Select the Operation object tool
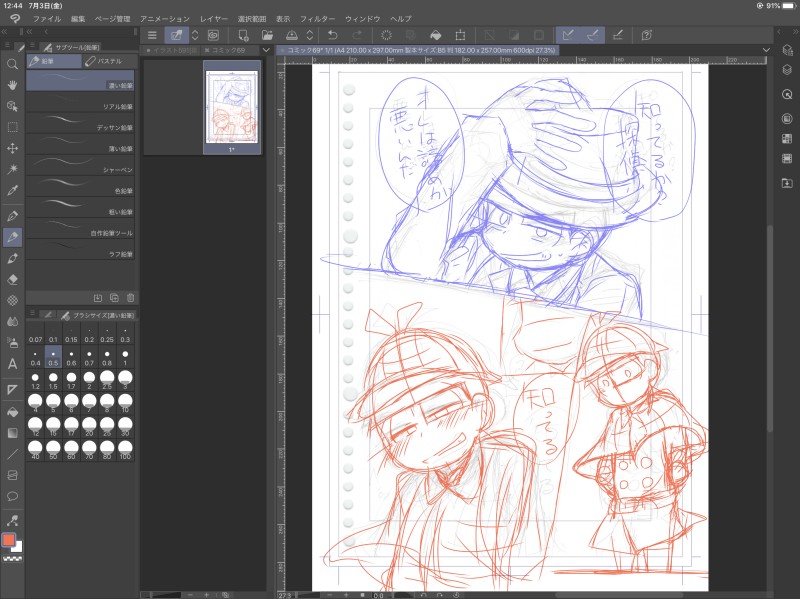This screenshot has width=800, height=599. pyautogui.click(x=12, y=106)
